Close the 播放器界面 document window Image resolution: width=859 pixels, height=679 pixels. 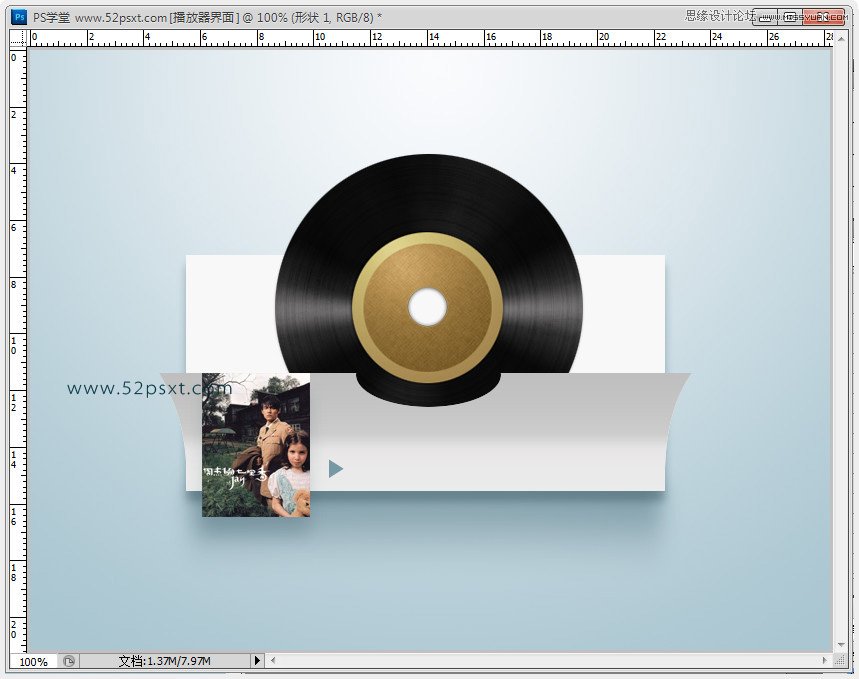[824, 17]
